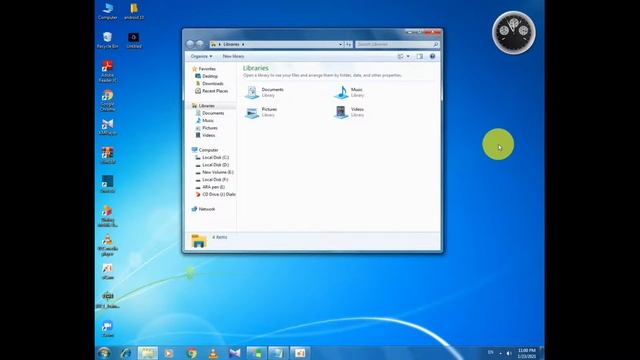The width and height of the screenshot is (640, 360).
Task: Open the view options dropdown arrow
Action: [x=408, y=56]
